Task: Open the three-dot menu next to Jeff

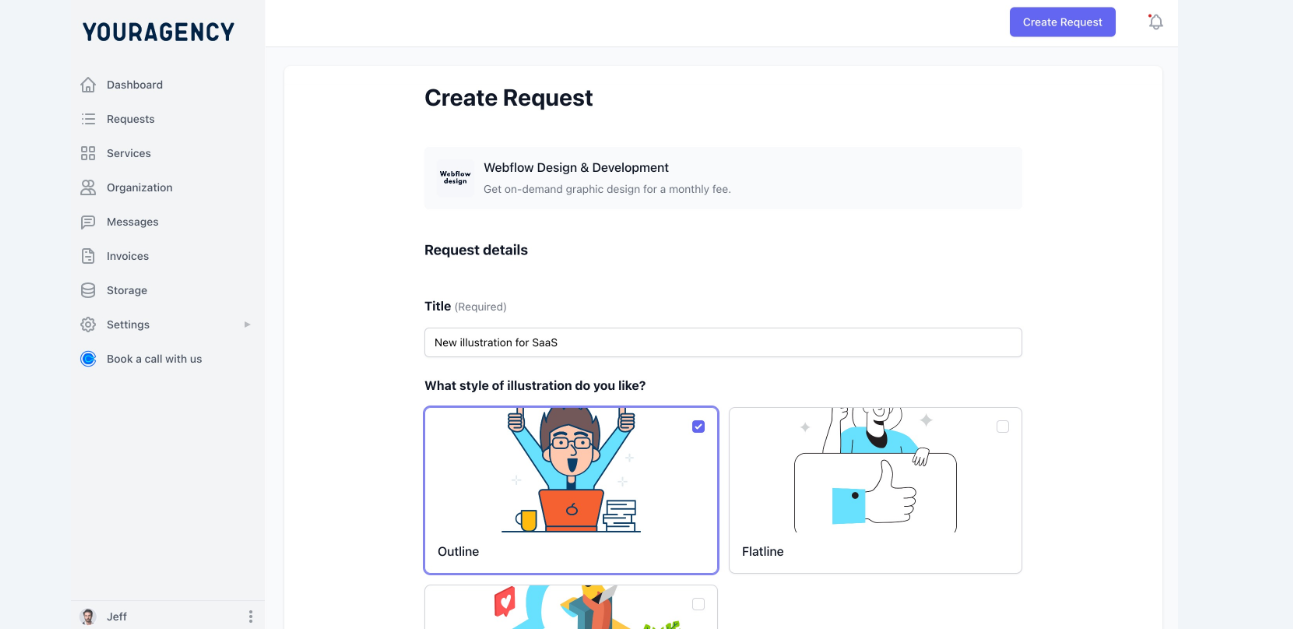Action: (x=250, y=617)
